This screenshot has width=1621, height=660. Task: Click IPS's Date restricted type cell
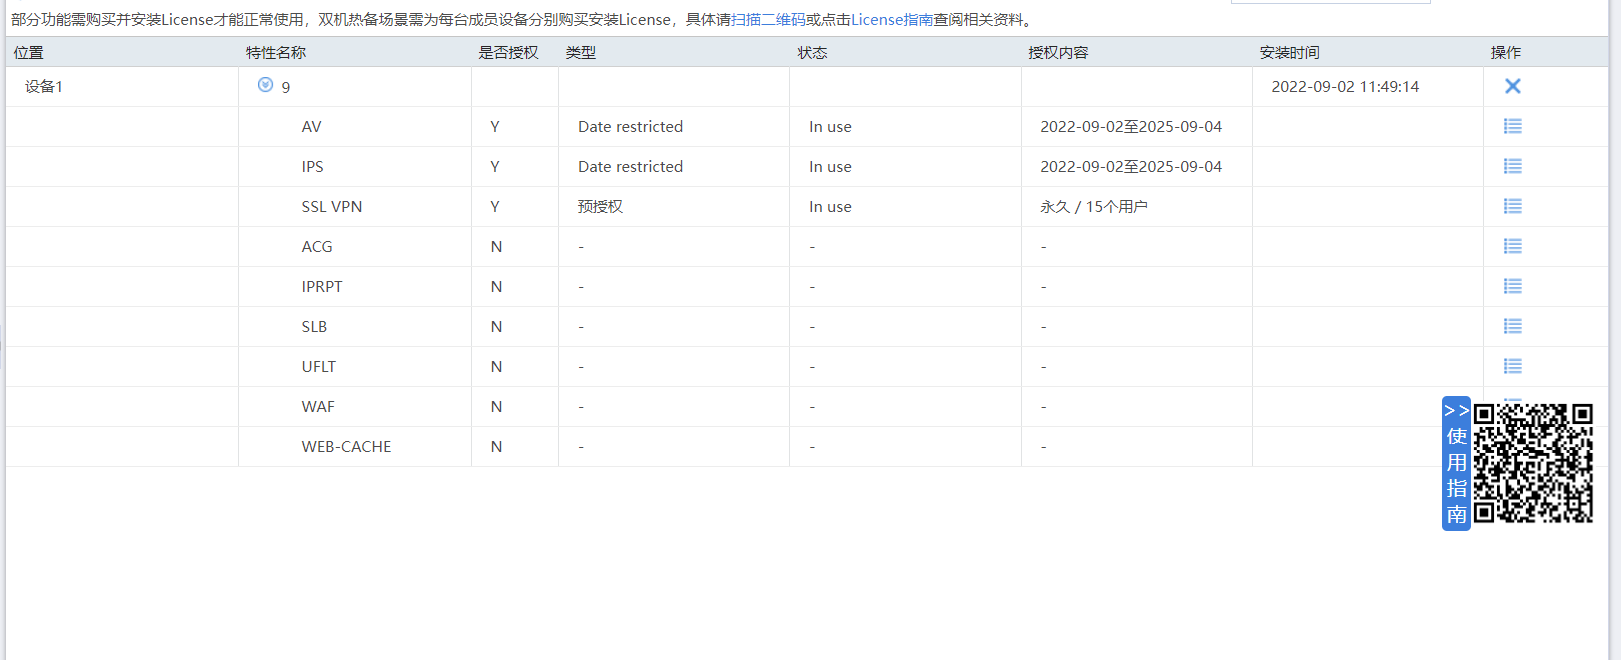click(630, 167)
